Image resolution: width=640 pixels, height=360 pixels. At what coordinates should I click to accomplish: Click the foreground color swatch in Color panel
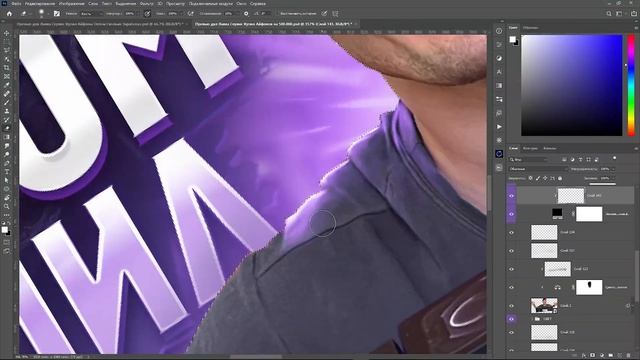[512, 39]
